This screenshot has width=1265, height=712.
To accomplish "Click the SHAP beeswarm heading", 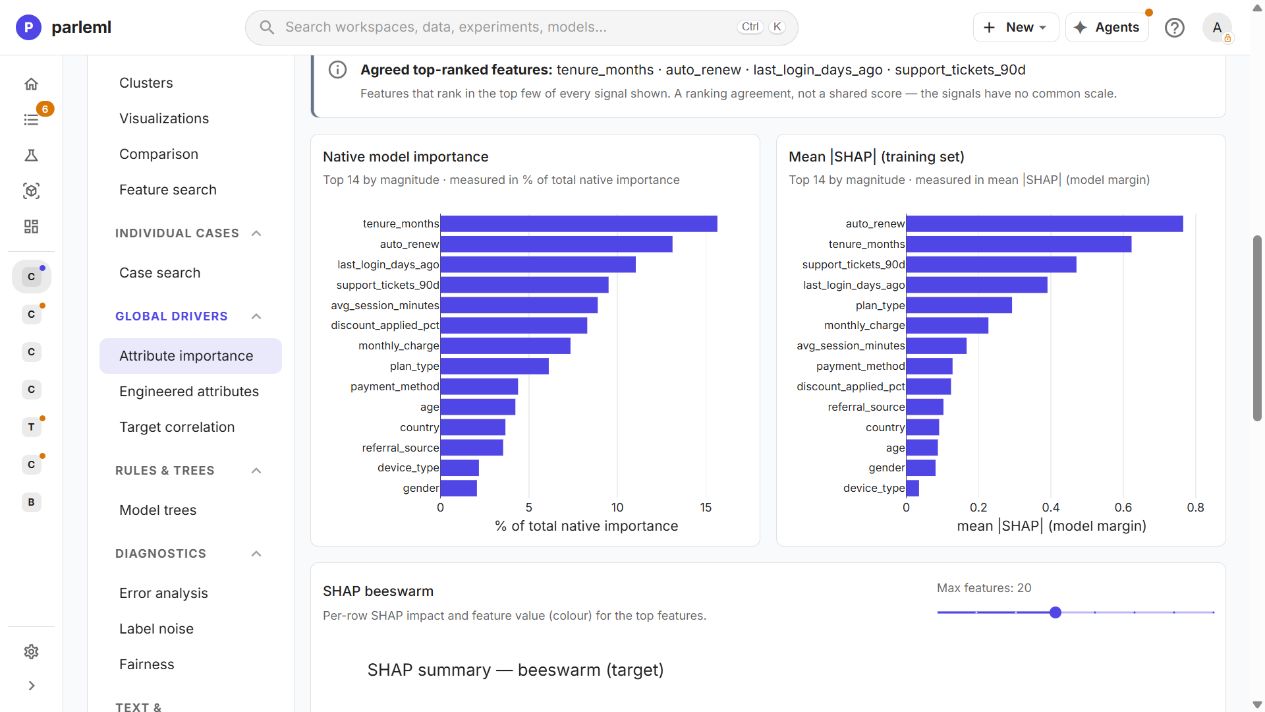I will pos(378,591).
